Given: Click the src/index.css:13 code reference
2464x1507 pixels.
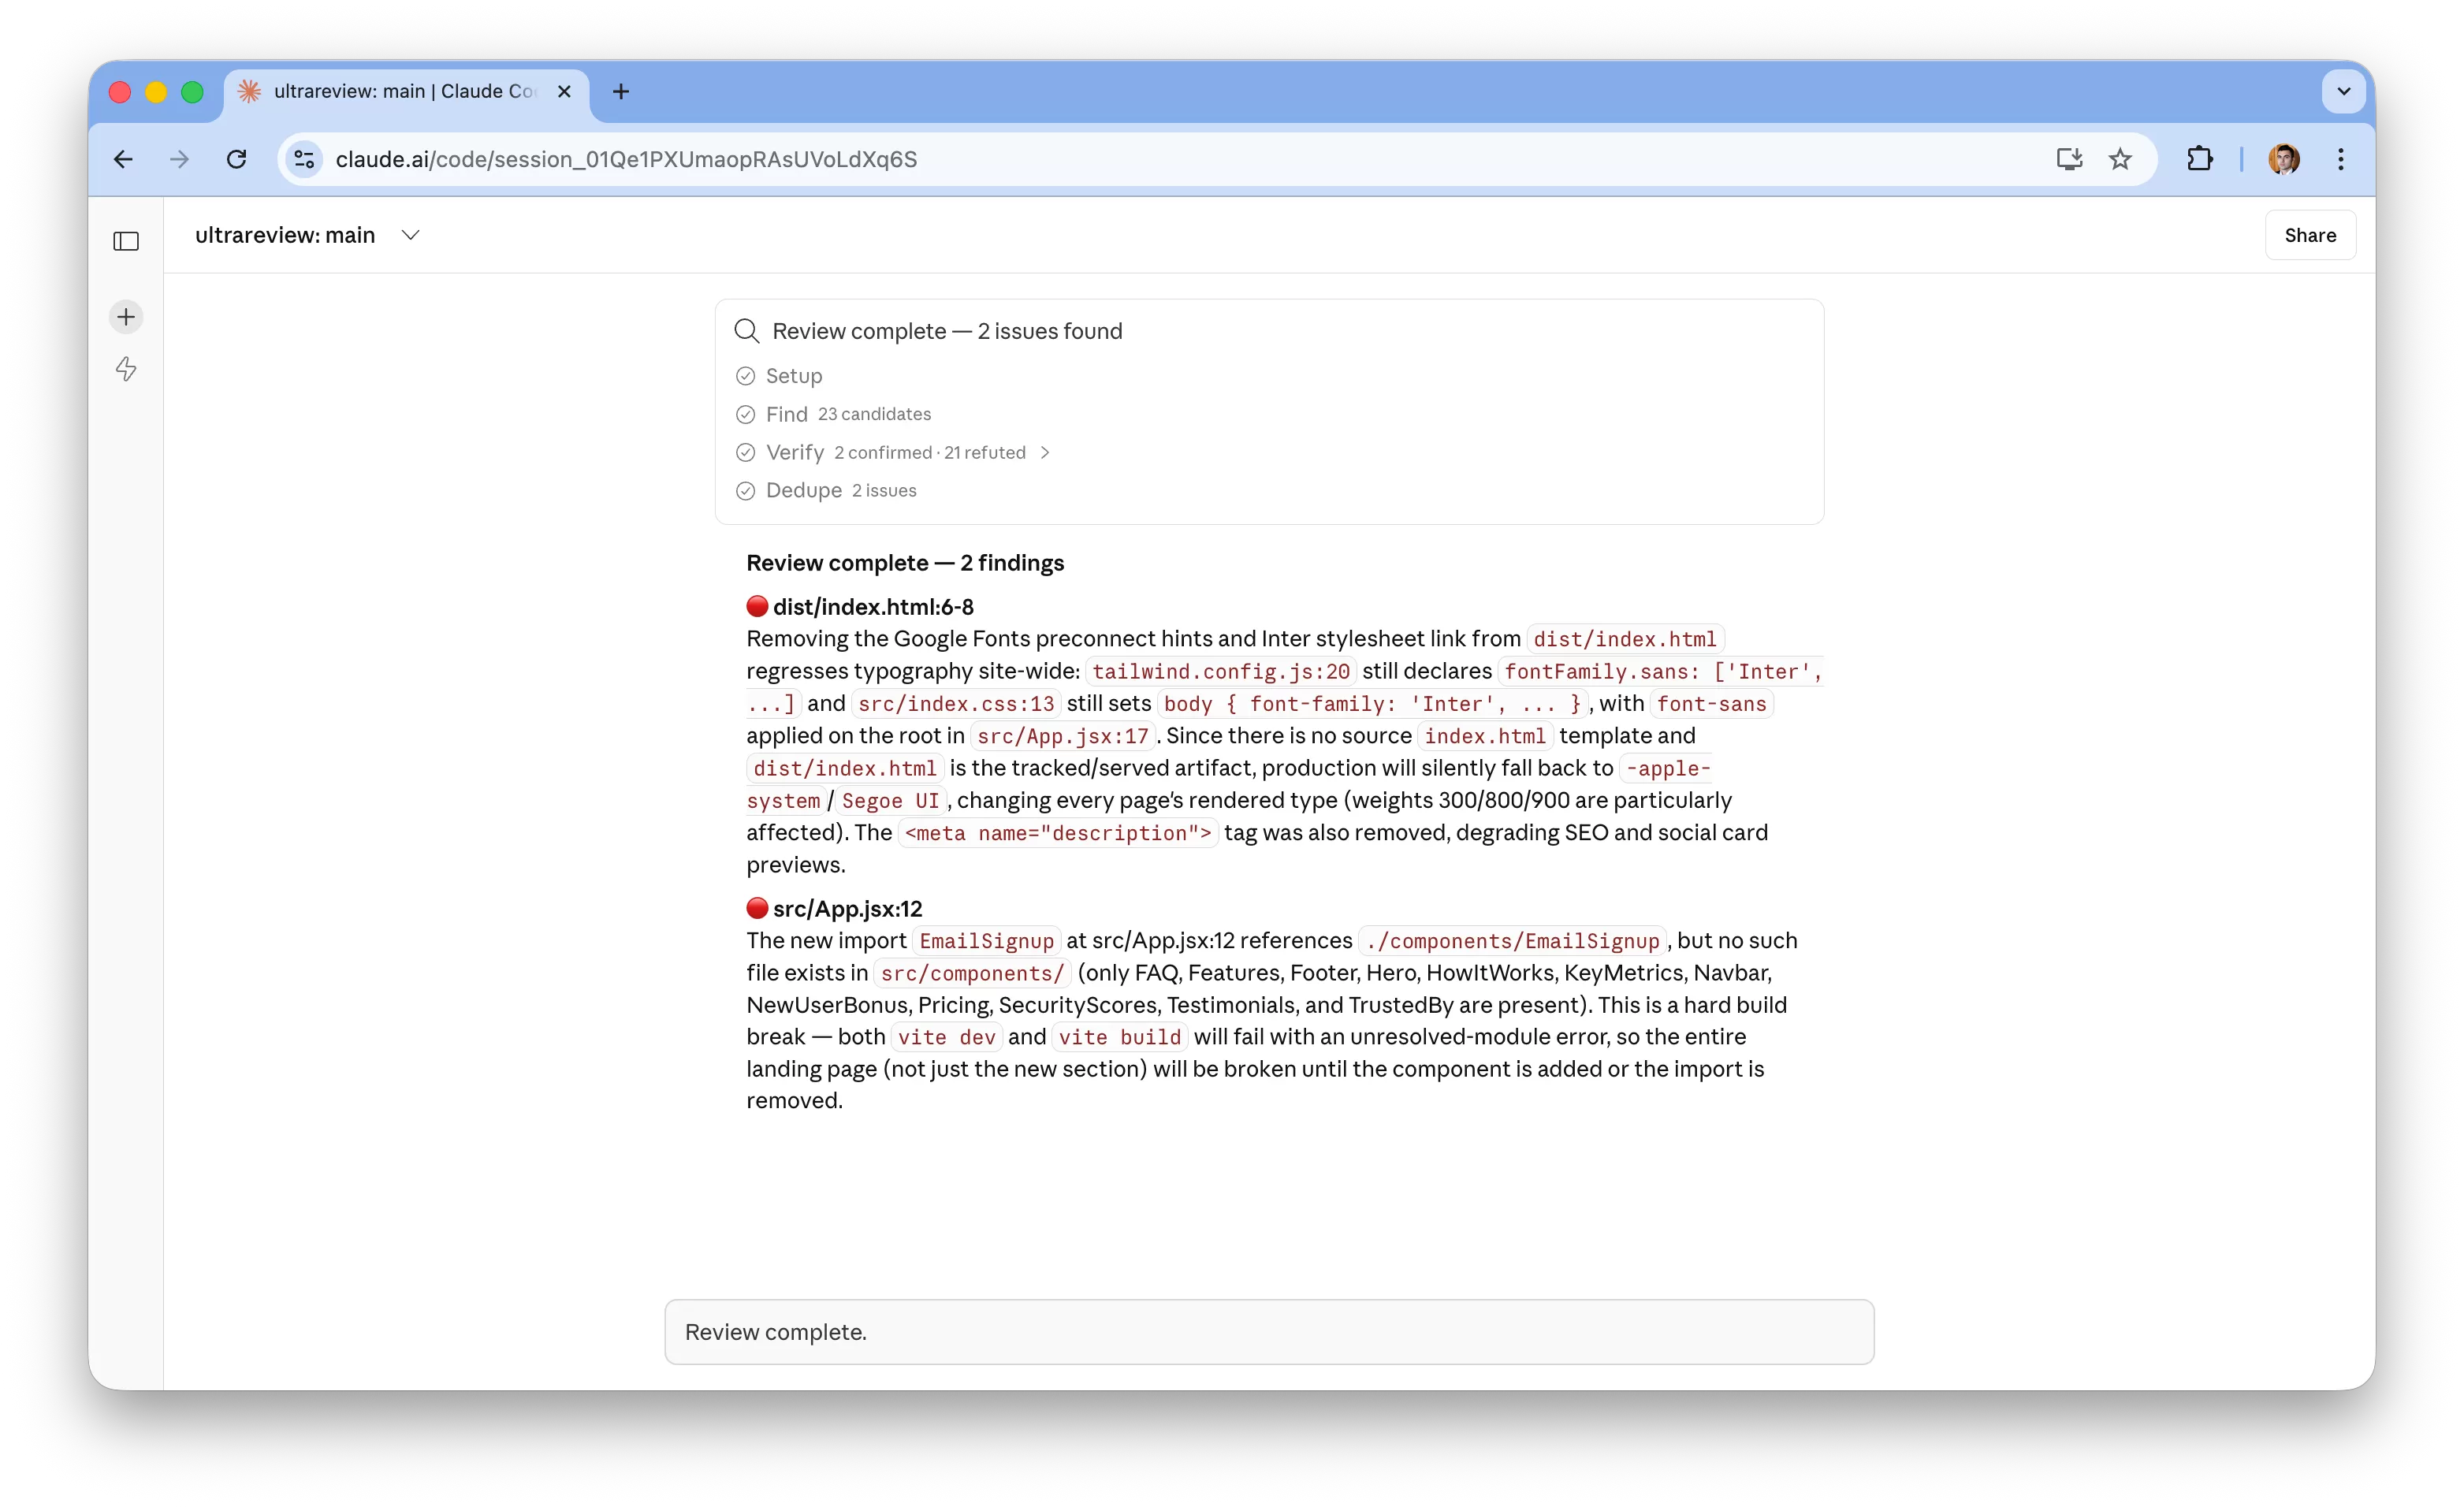Looking at the screenshot, I should click(x=956, y=704).
